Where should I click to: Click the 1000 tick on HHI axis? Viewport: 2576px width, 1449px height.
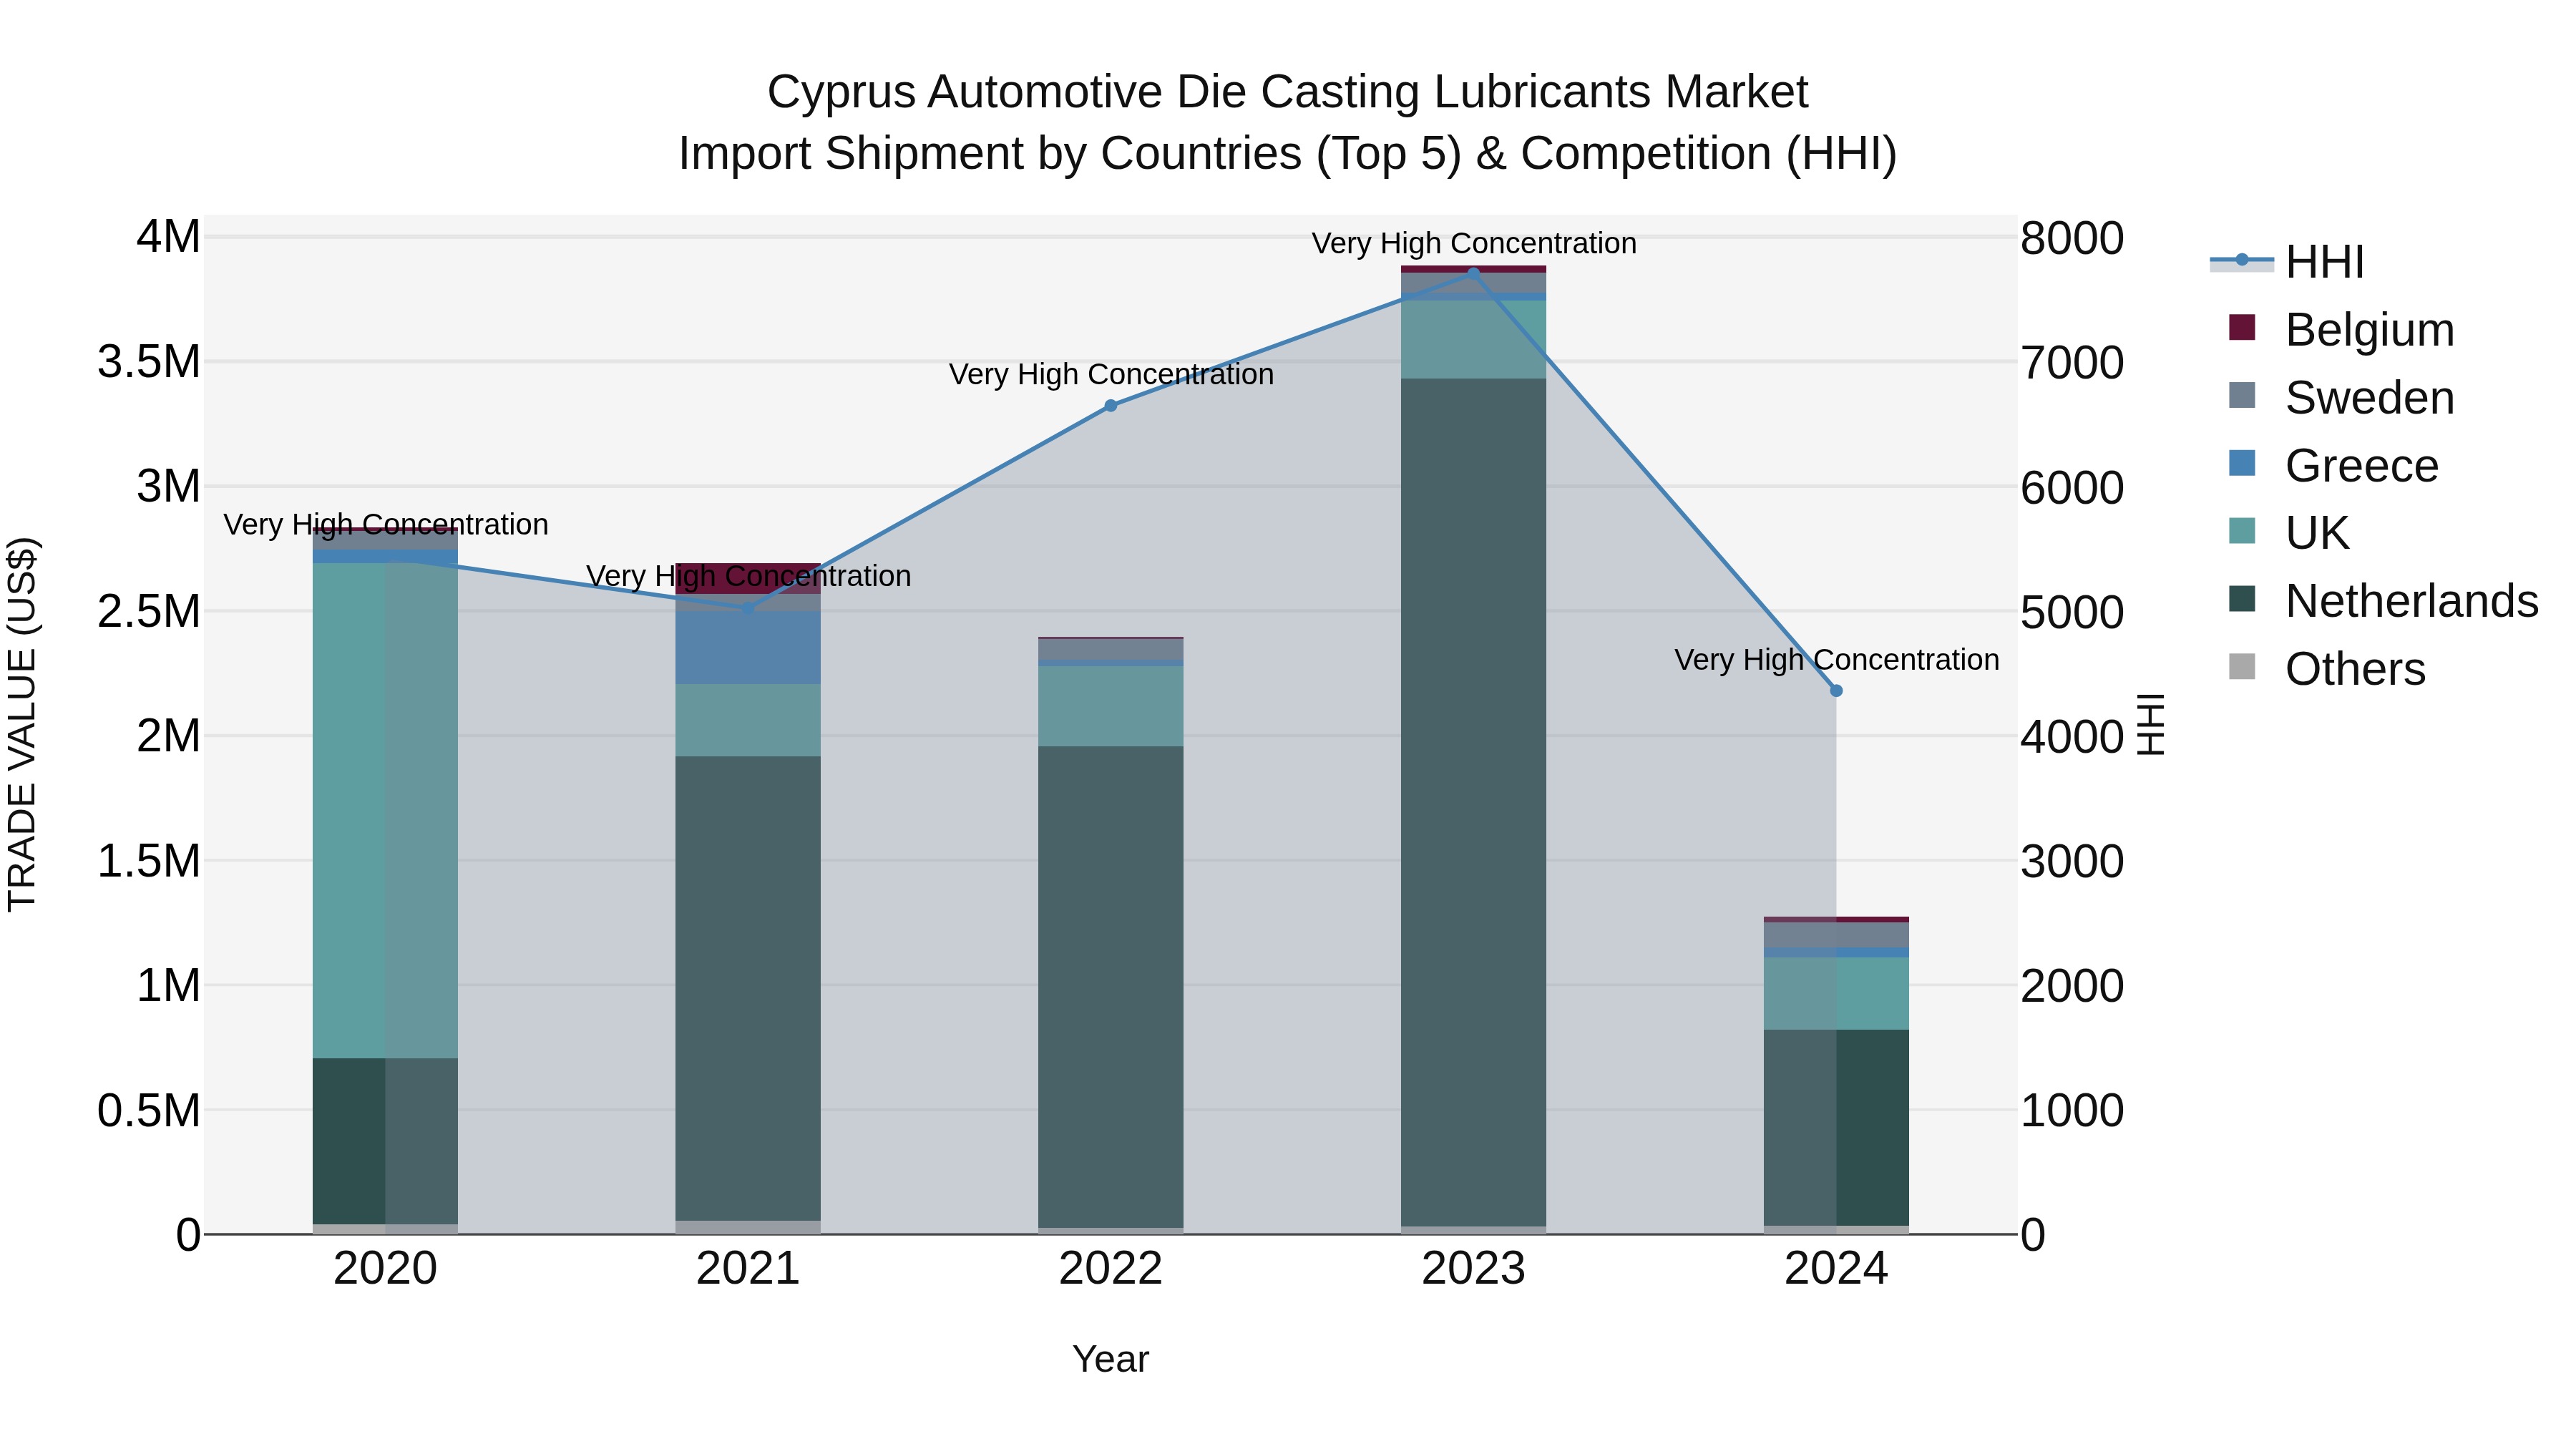click(x=2072, y=1110)
